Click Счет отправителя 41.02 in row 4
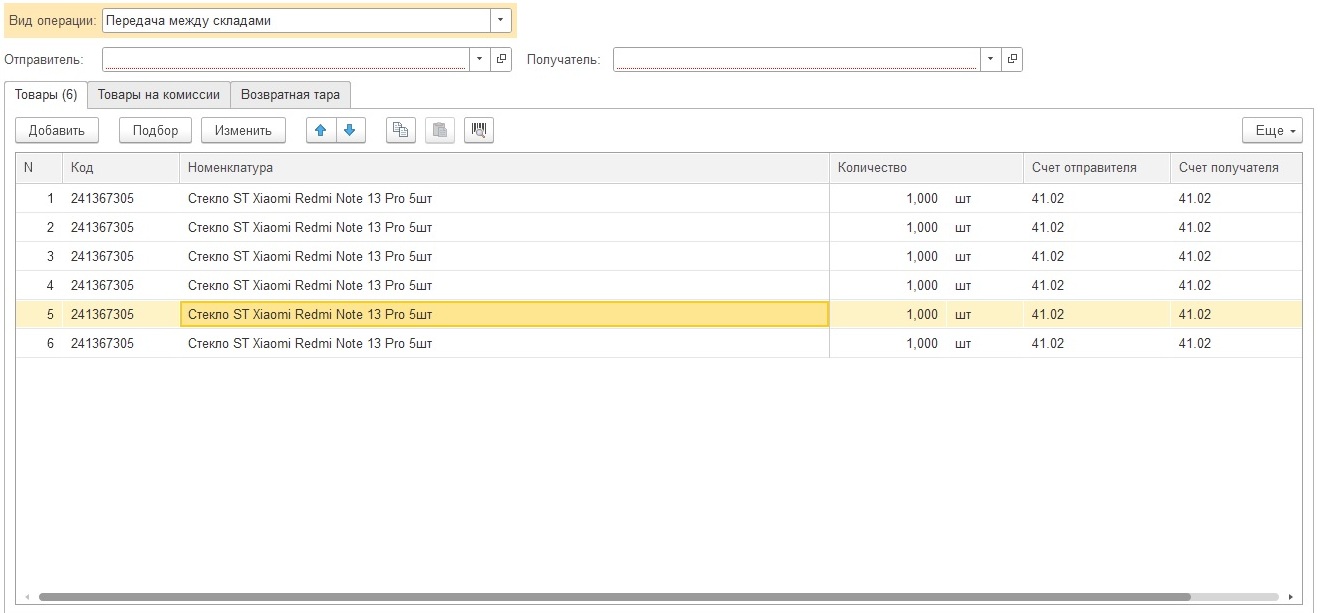Image resolution: width=1328 pixels, height=613 pixels. (x=1048, y=285)
